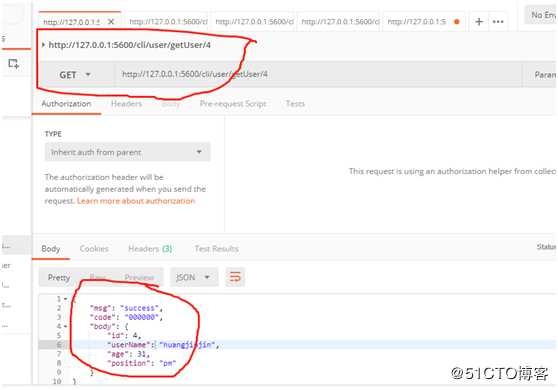Choose the Pretty view button
Image resolution: width=558 pixels, height=390 pixels.
[59, 277]
